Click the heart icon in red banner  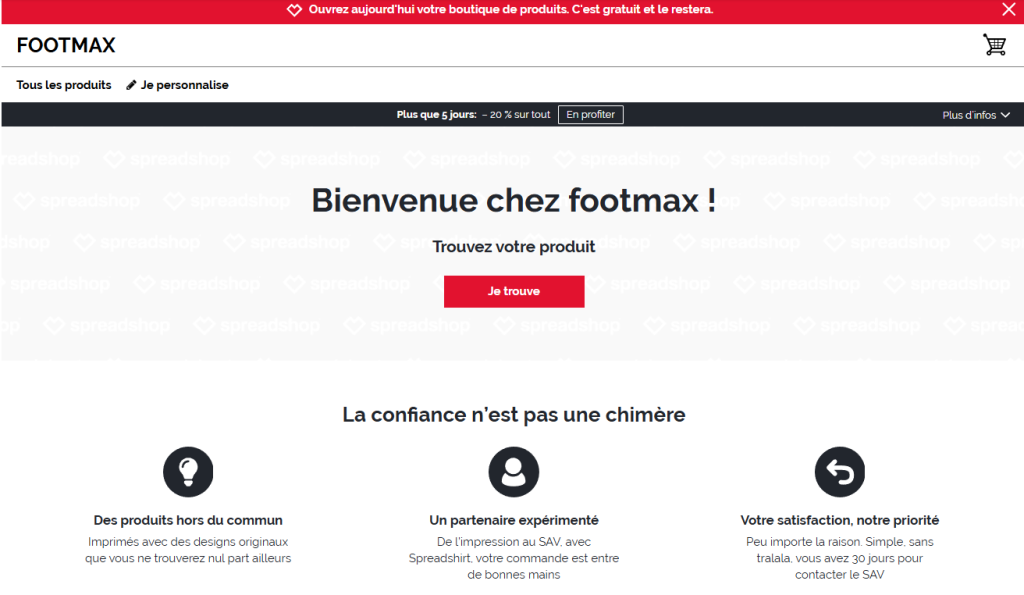[x=295, y=10]
